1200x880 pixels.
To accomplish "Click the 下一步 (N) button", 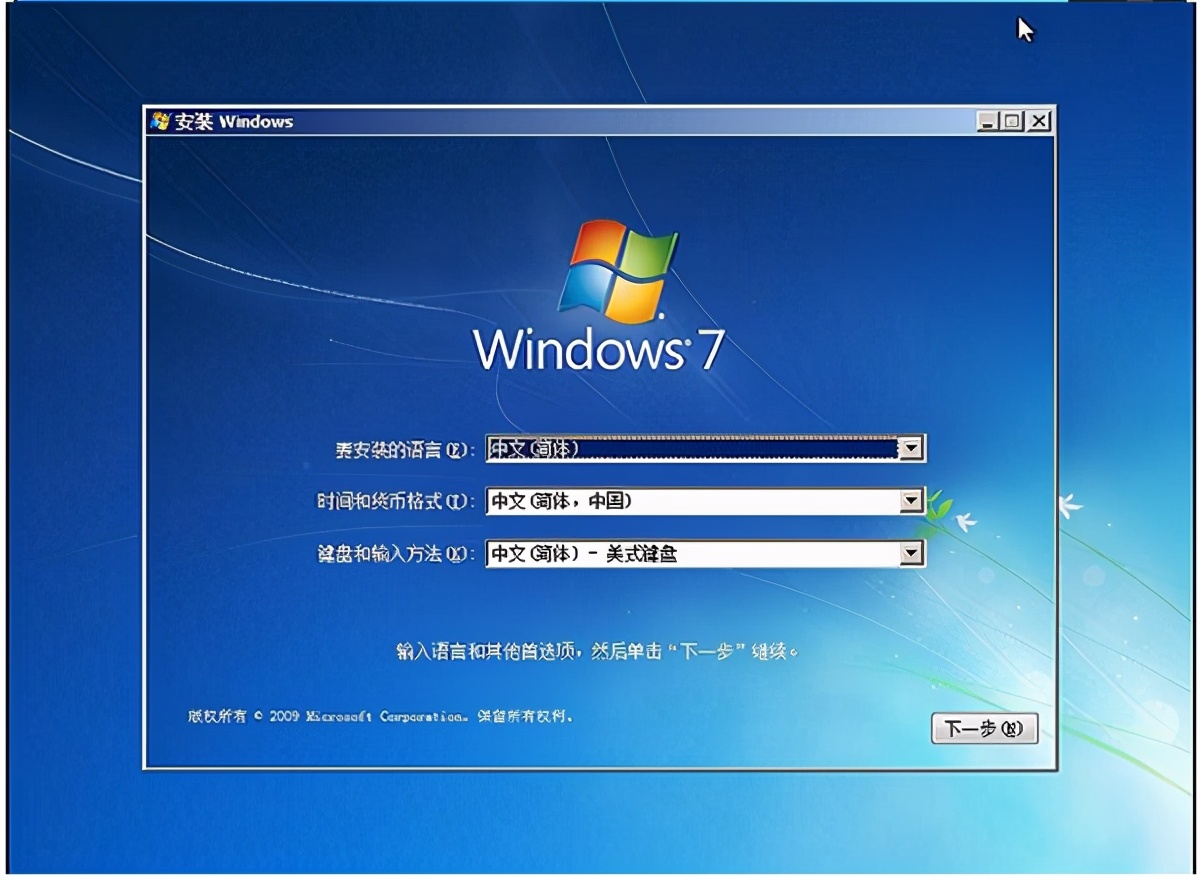I will [x=984, y=728].
